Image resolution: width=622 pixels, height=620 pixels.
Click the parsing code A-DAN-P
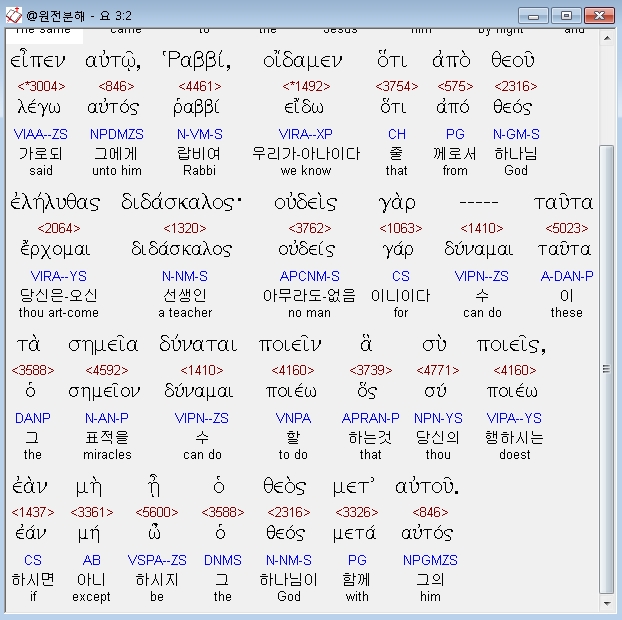pyautogui.click(x=567, y=276)
